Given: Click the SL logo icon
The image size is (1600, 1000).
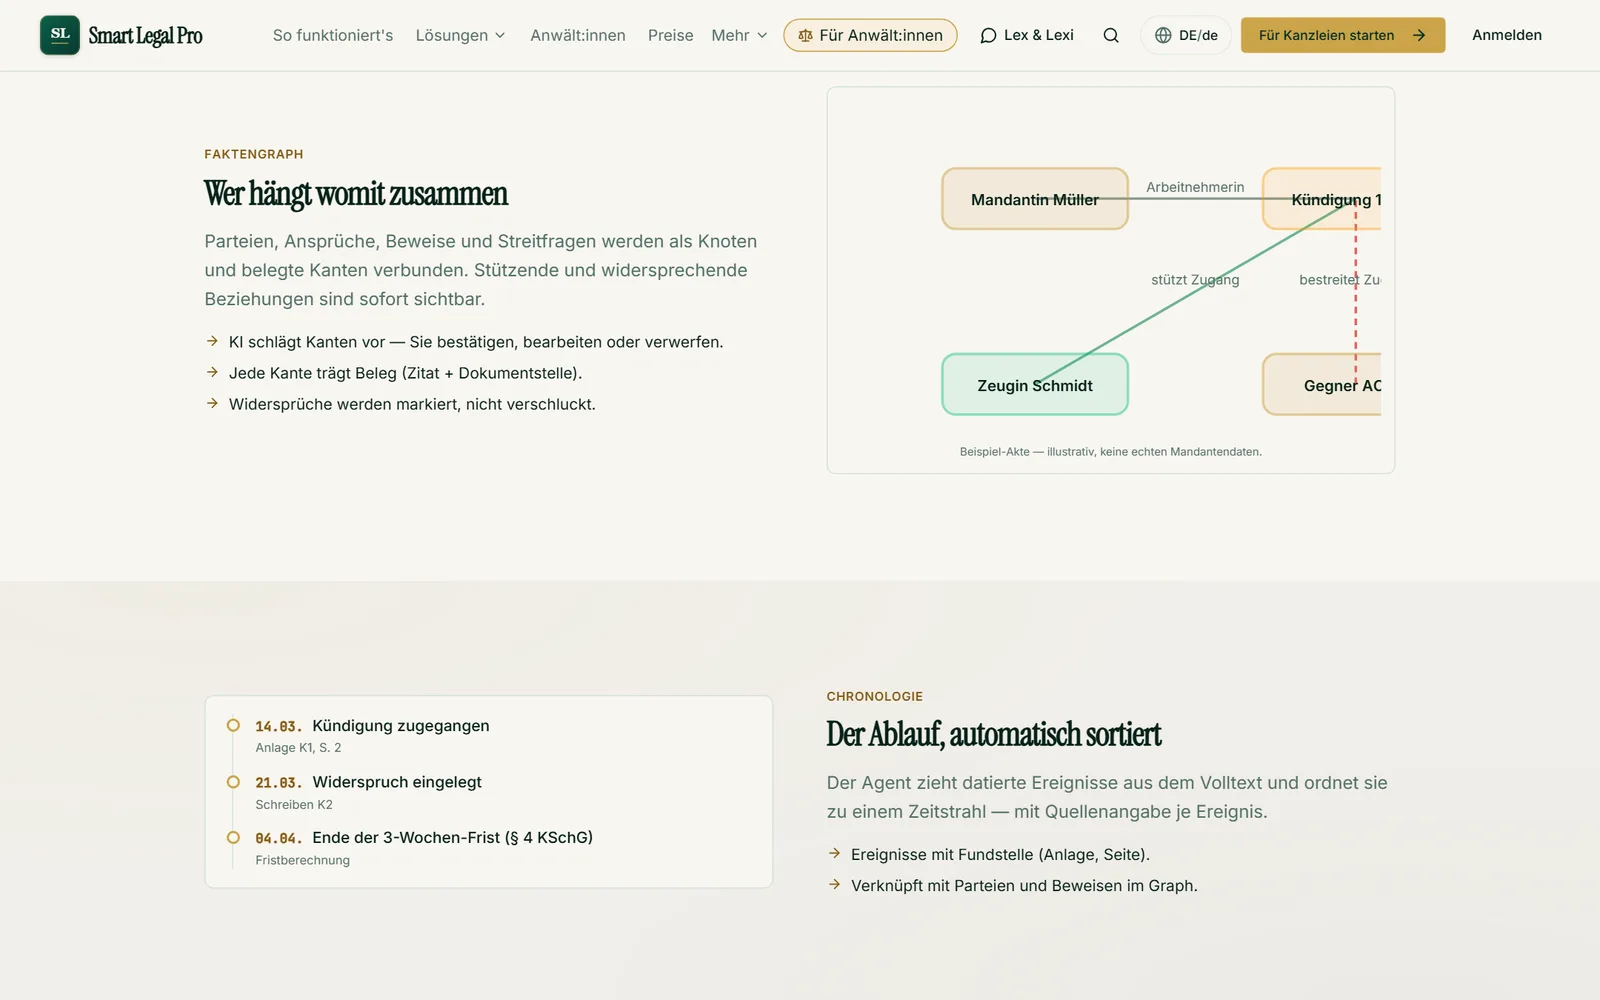Looking at the screenshot, I should point(60,35).
